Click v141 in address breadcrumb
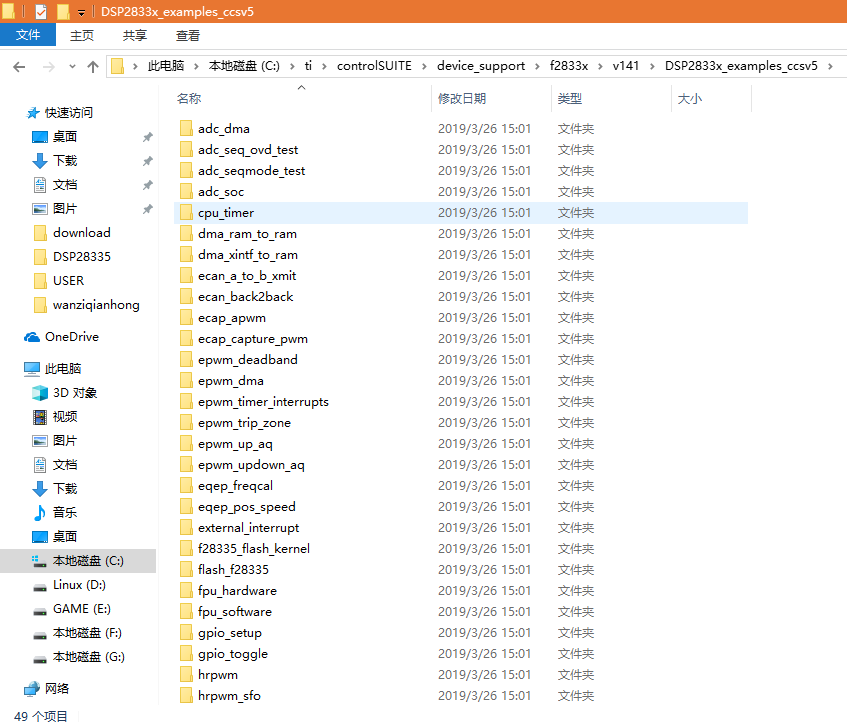This screenshot has width=847, height=728. [x=626, y=66]
